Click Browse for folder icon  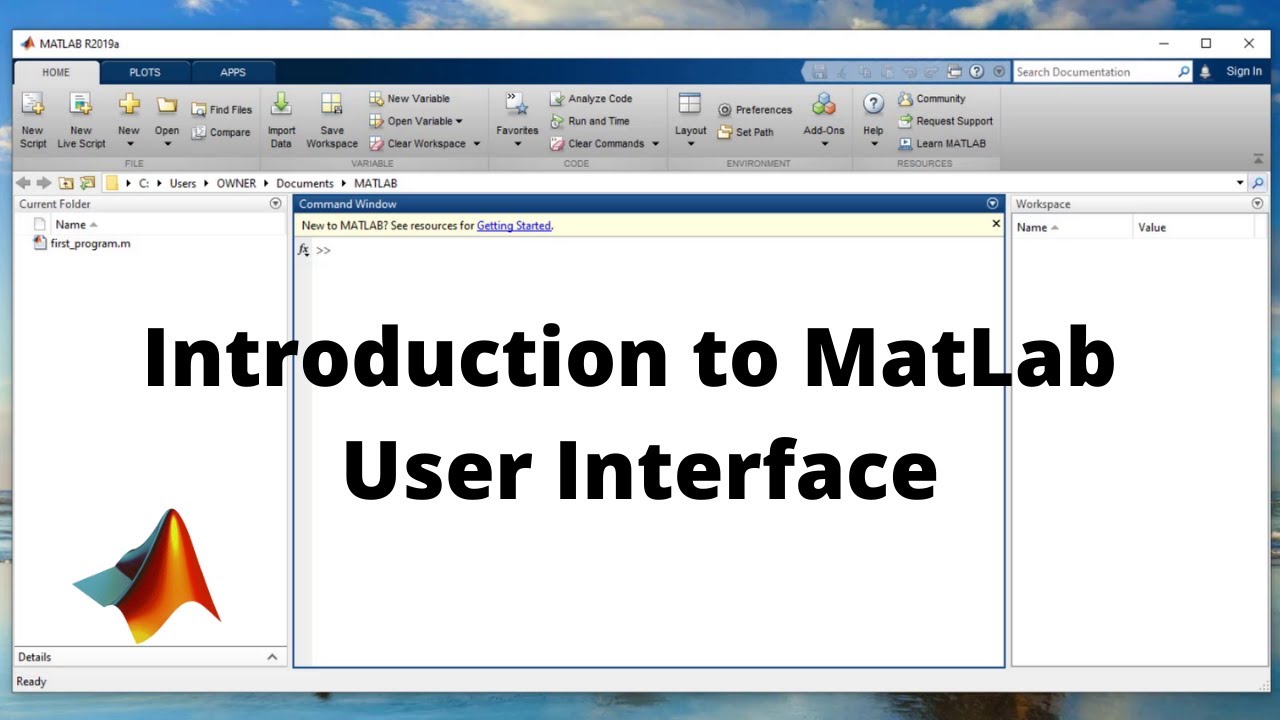[87, 183]
